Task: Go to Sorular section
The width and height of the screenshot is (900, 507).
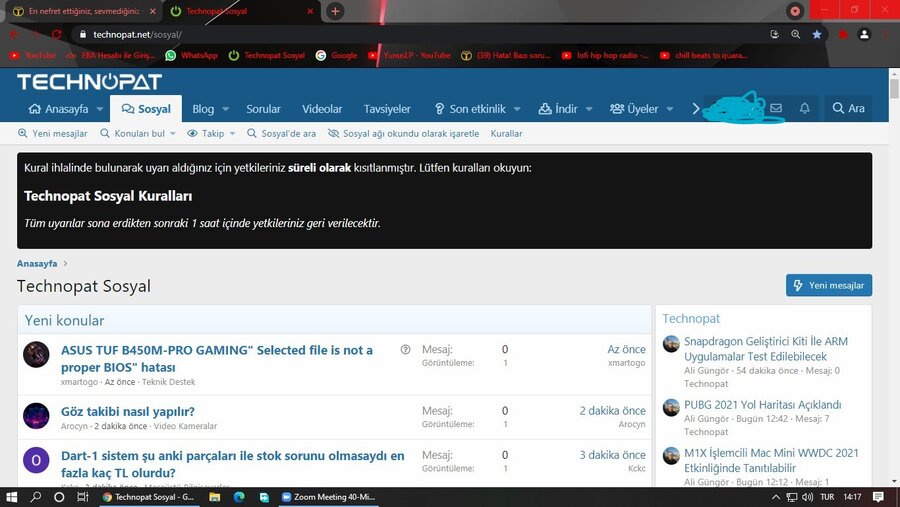Action: click(263, 109)
